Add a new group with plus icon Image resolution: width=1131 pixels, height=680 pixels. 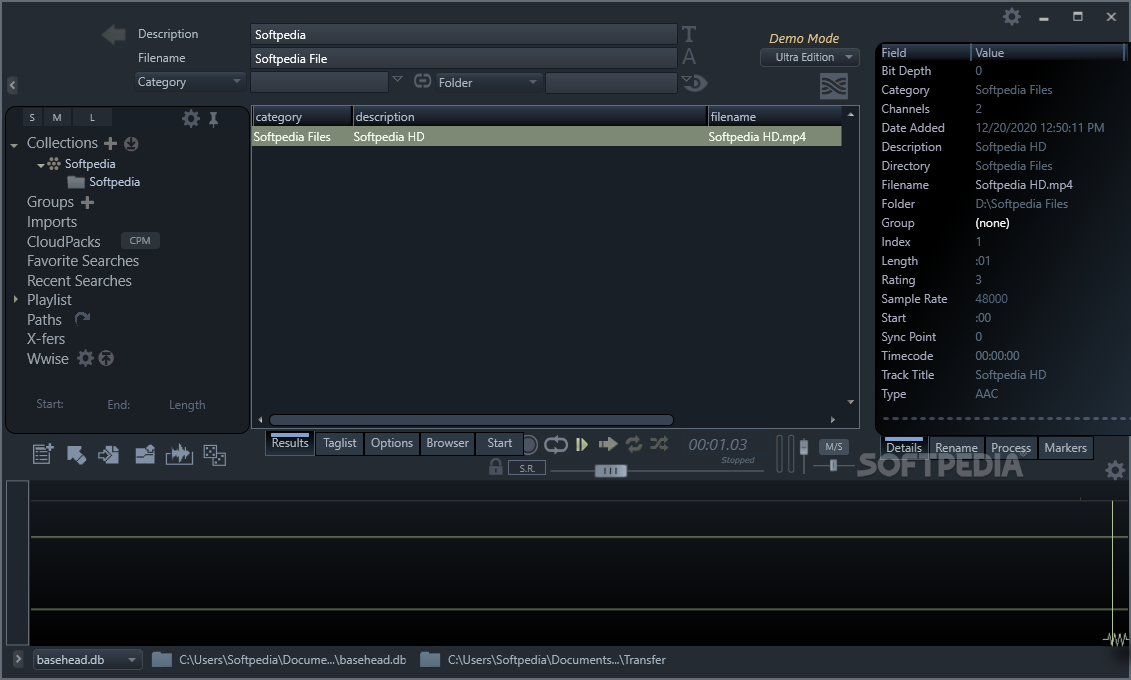pyautogui.click(x=87, y=203)
